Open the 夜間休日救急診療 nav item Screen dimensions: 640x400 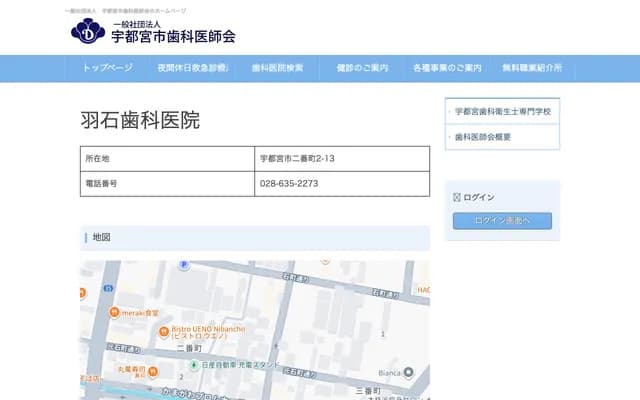point(193,68)
